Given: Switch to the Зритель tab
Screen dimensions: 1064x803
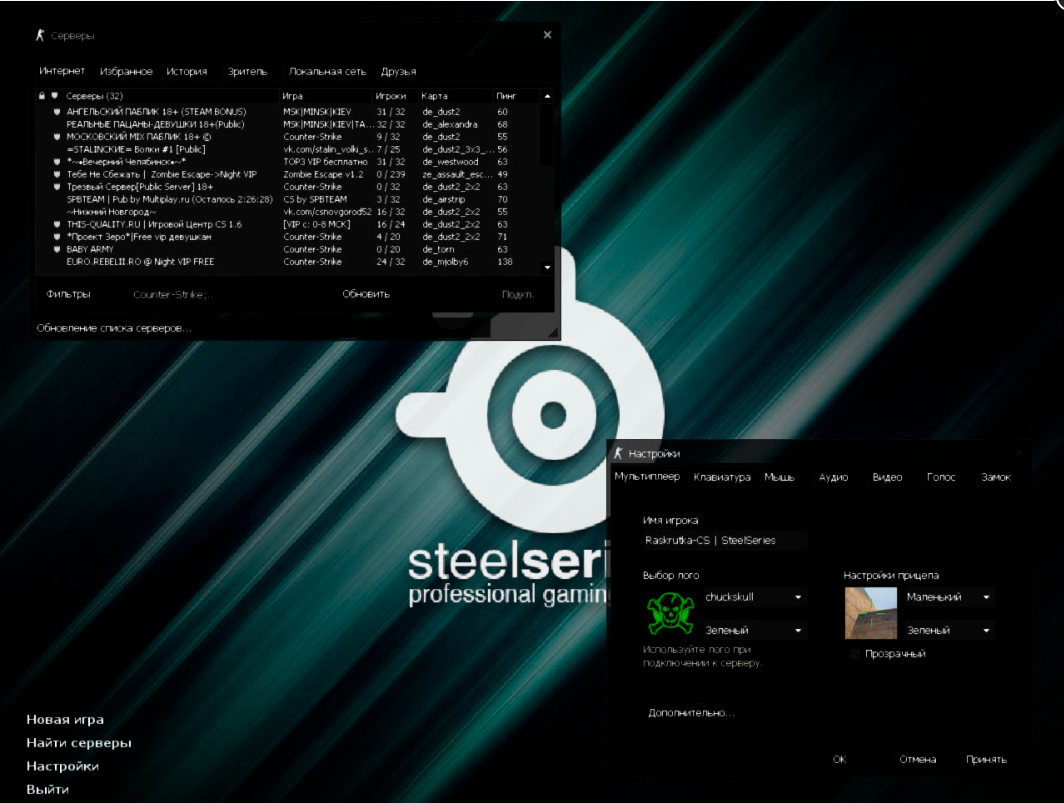Looking at the screenshot, I should pyautogui.click(x=248, y=71).
